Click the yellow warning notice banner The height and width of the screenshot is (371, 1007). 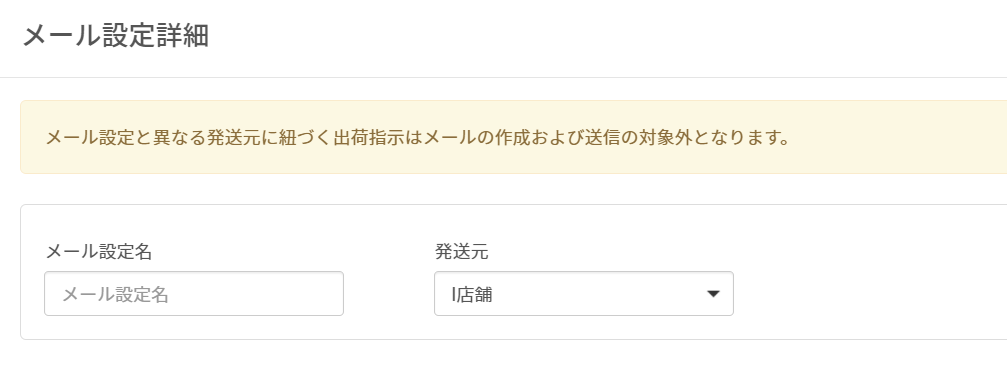coord(514,137)
